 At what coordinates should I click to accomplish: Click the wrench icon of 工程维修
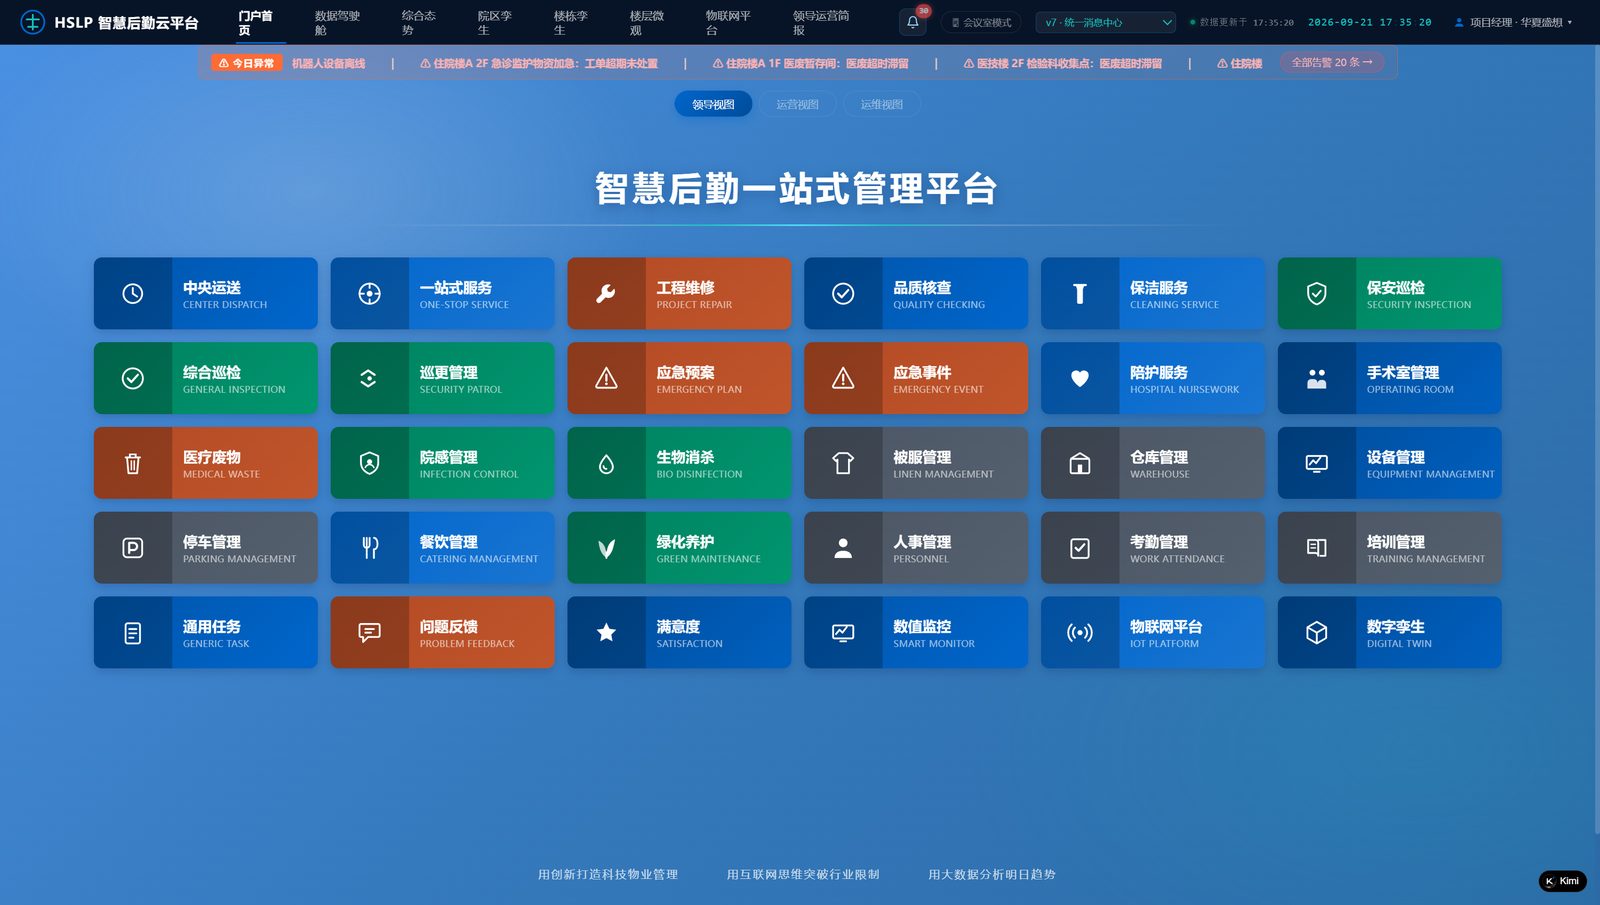pos(606,293)
